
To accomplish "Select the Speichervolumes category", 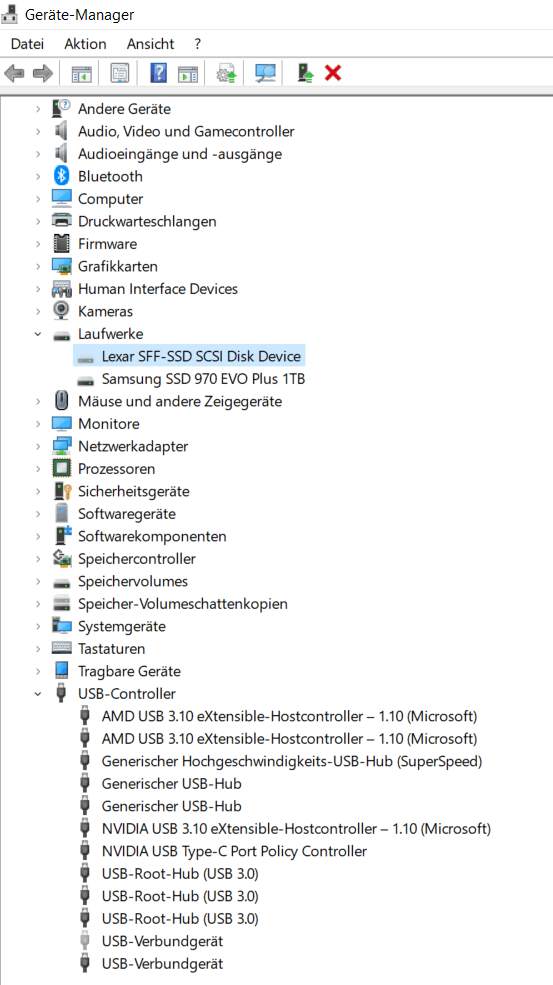I will point(133,582).
